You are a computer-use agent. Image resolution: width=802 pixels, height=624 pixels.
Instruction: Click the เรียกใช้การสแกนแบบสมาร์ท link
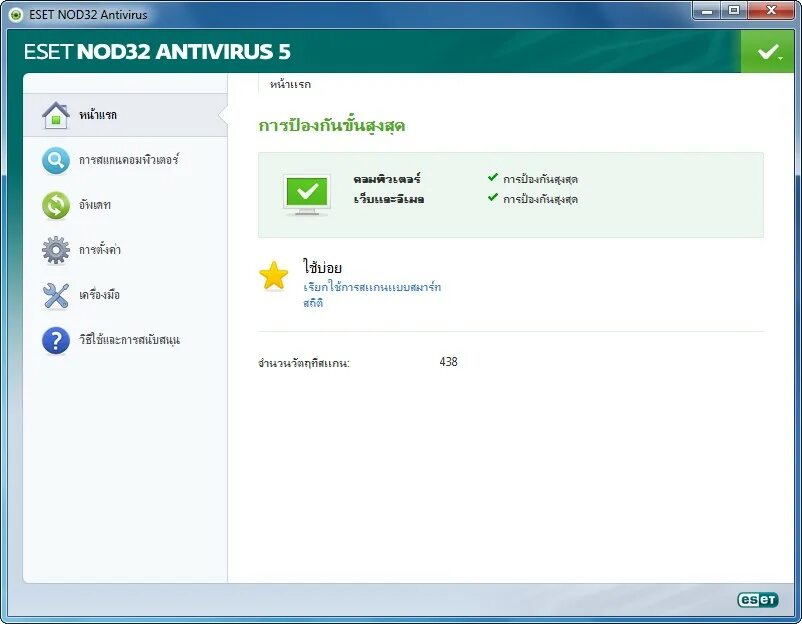point(372,287)
